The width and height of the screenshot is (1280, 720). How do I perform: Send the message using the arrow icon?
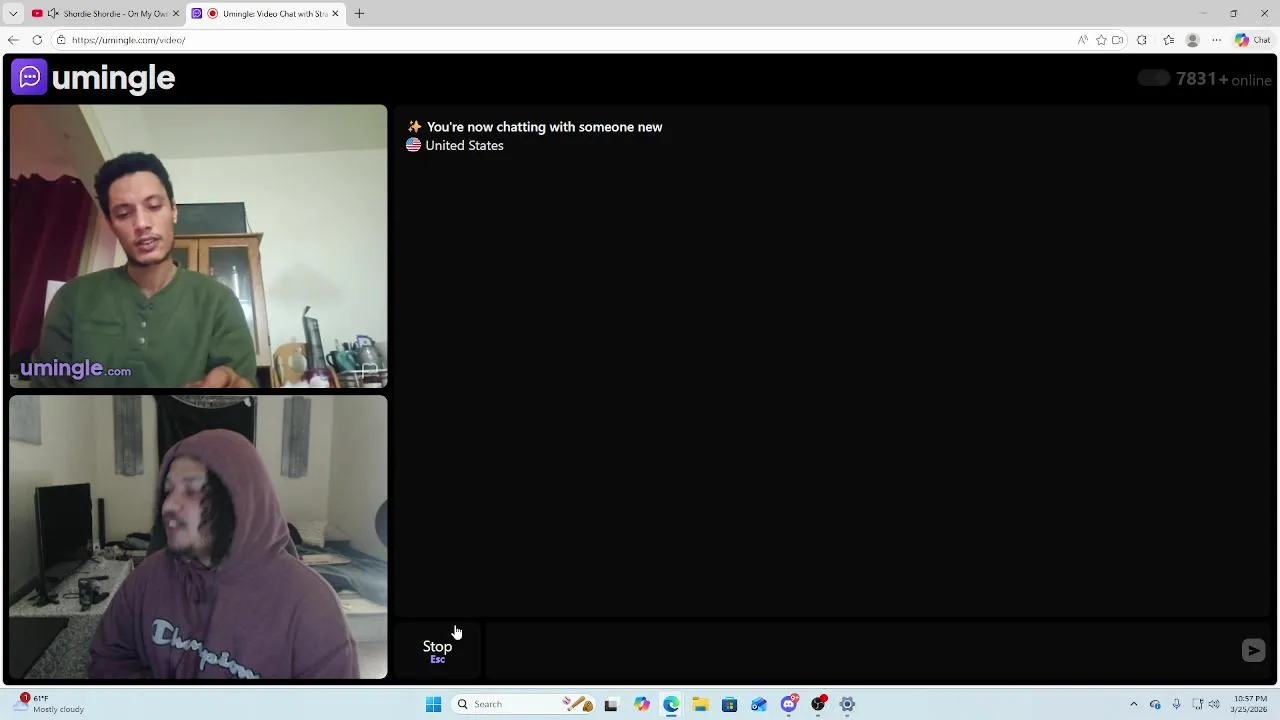click(x=1253, y=651)
